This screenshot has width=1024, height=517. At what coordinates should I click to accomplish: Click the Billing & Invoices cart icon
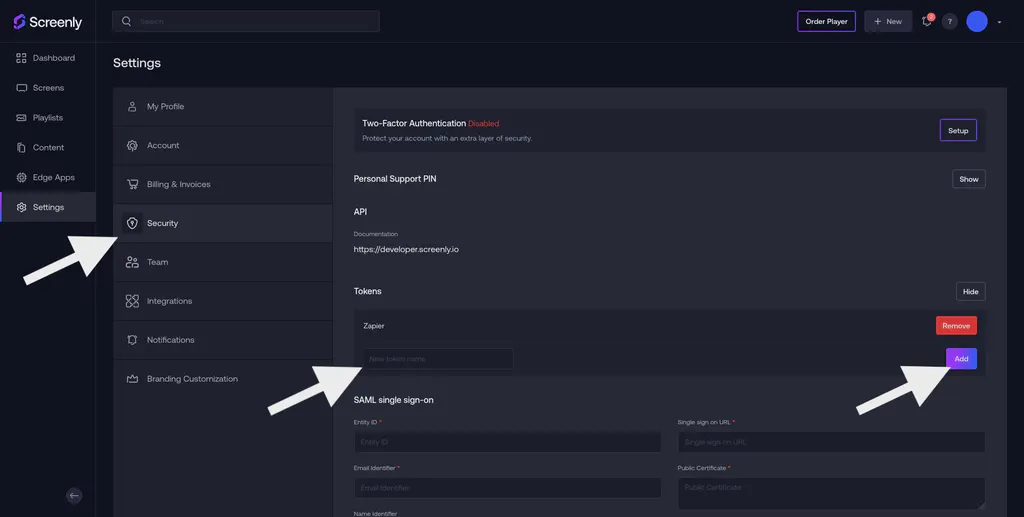click(133, 184)
